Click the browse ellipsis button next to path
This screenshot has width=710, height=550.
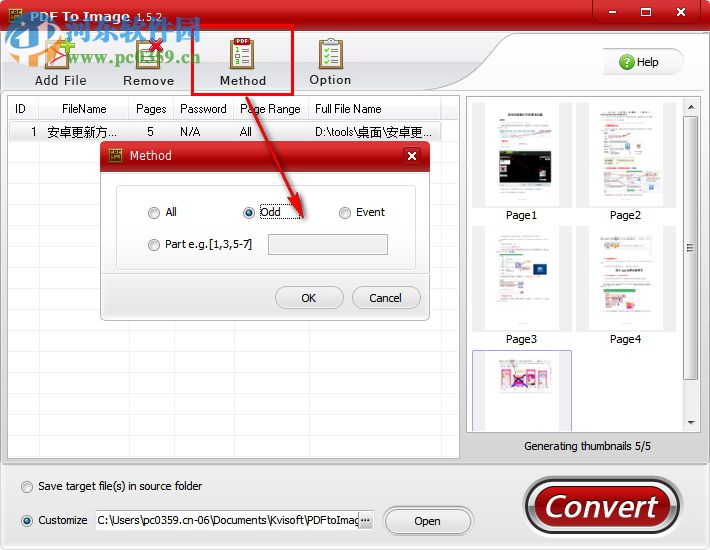(365, 521)
